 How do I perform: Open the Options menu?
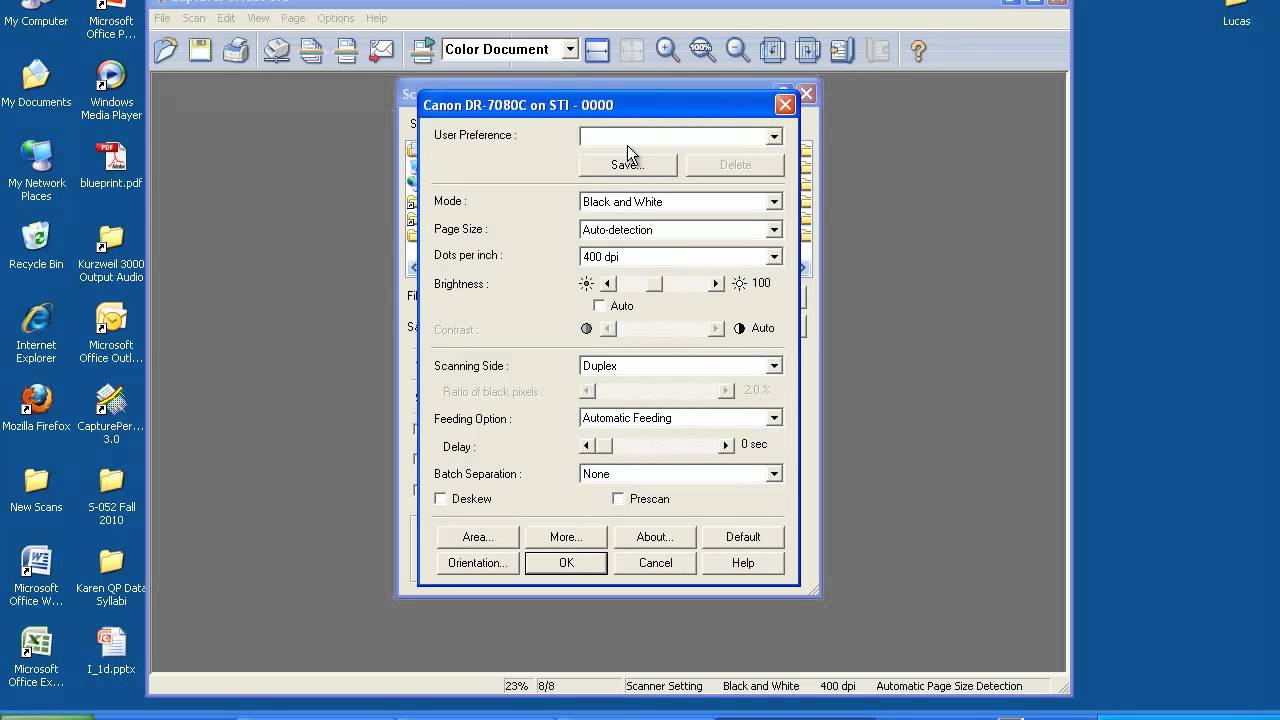[x=335, y=18]
